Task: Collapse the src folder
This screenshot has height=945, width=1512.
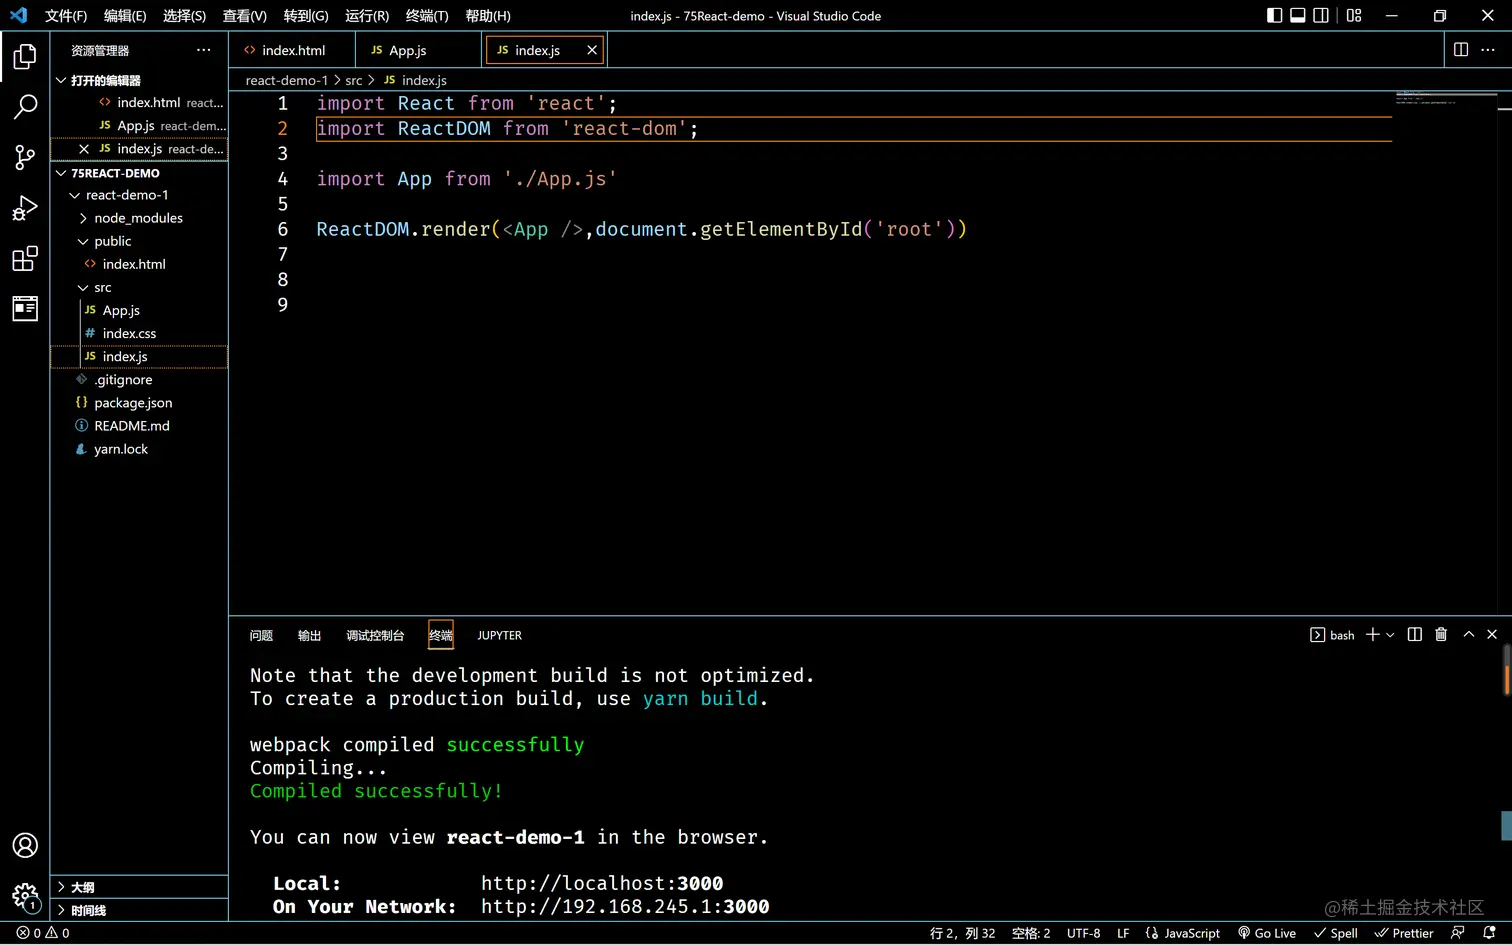Action: (x=83, y=287)
